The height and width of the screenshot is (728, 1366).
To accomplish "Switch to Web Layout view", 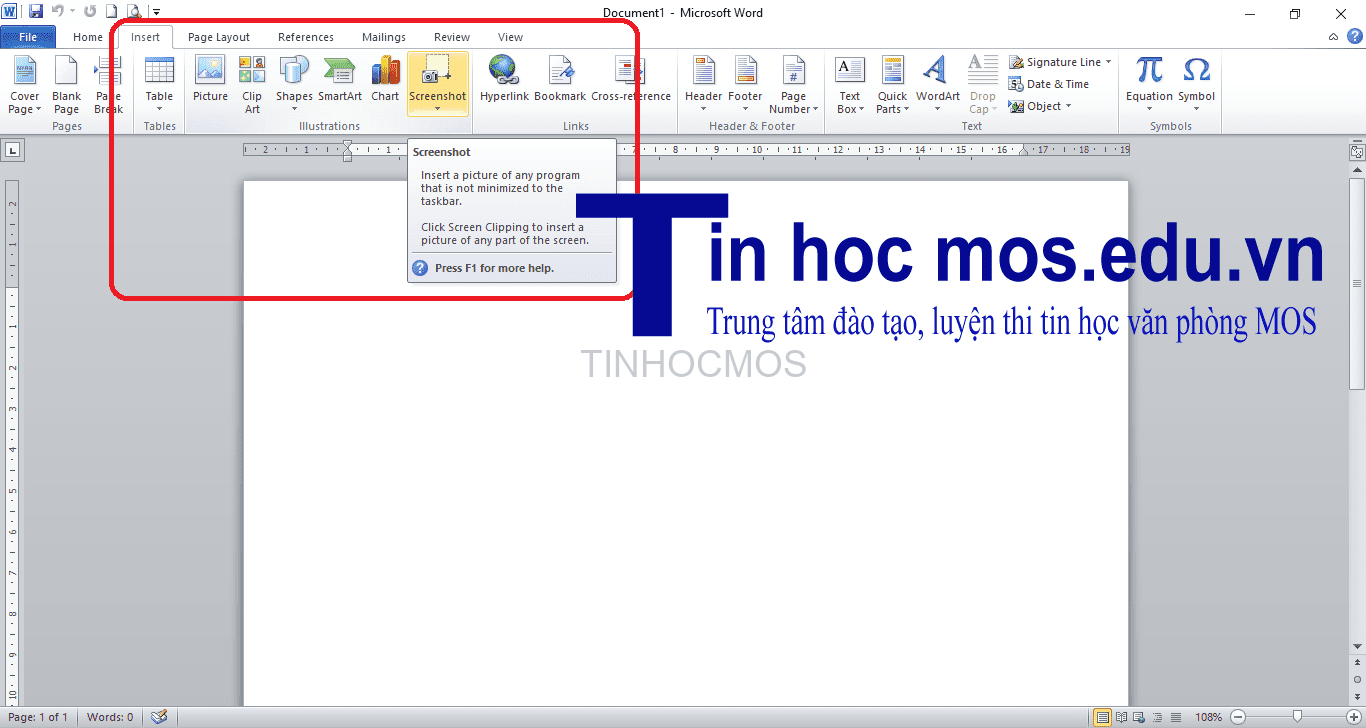I will coord(1137,717).
